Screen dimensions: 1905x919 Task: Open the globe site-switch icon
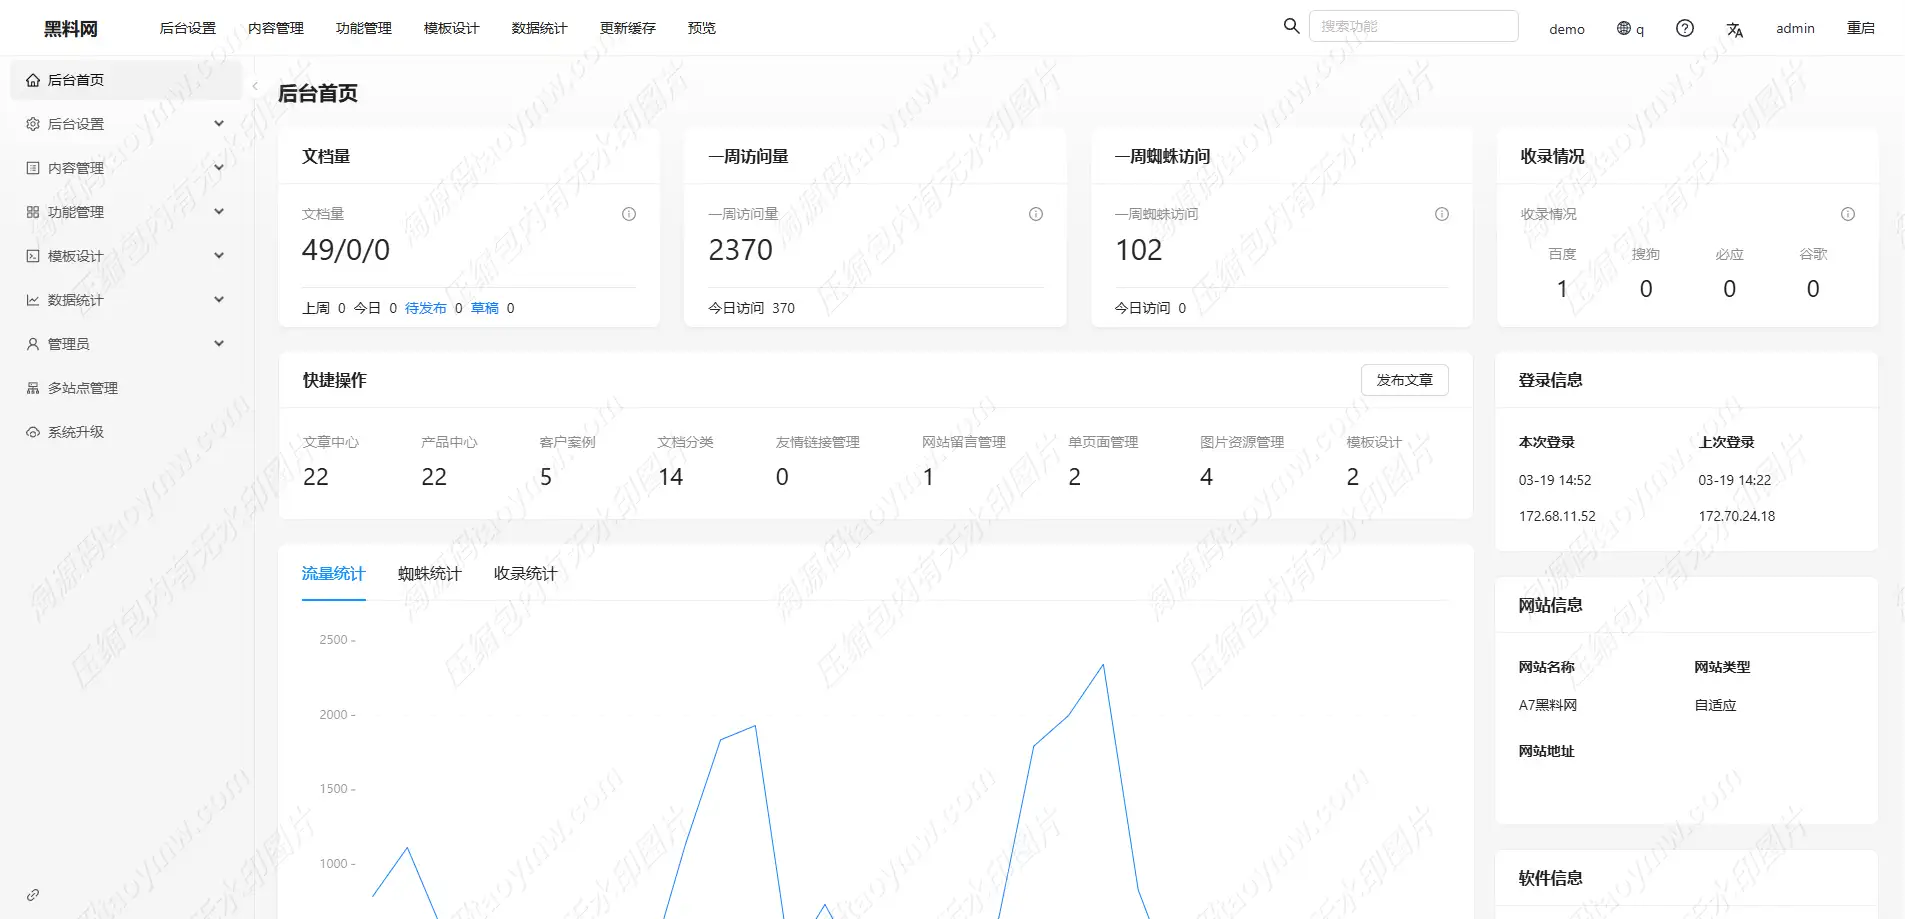[x=1624, y=28]
